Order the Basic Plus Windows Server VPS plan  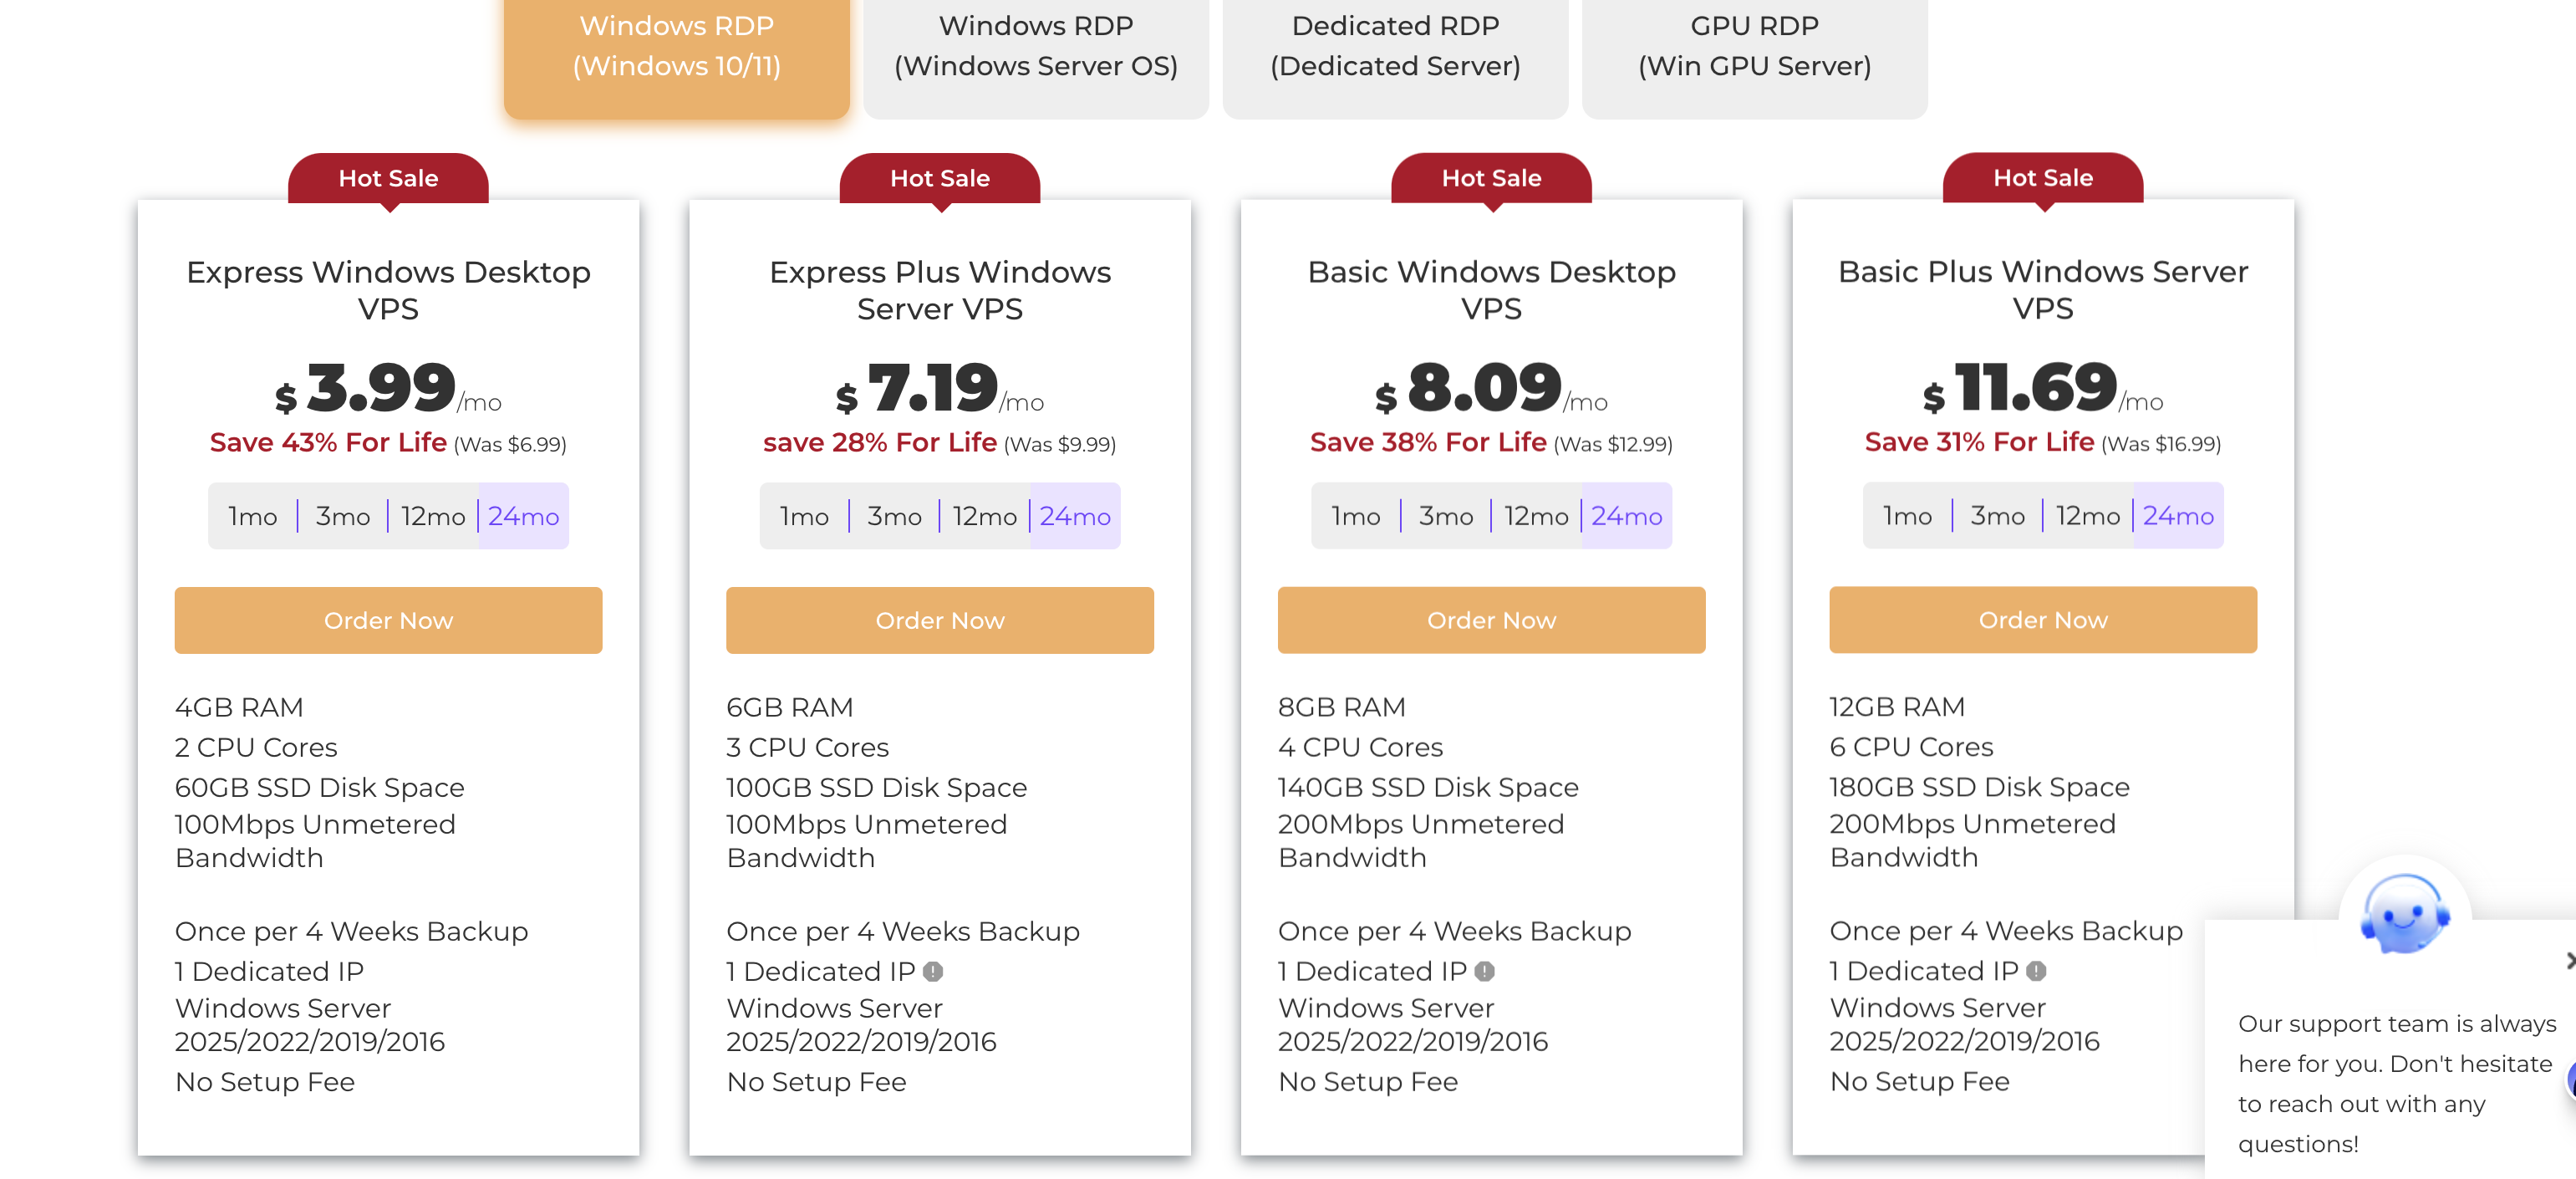coord(2042,620)
